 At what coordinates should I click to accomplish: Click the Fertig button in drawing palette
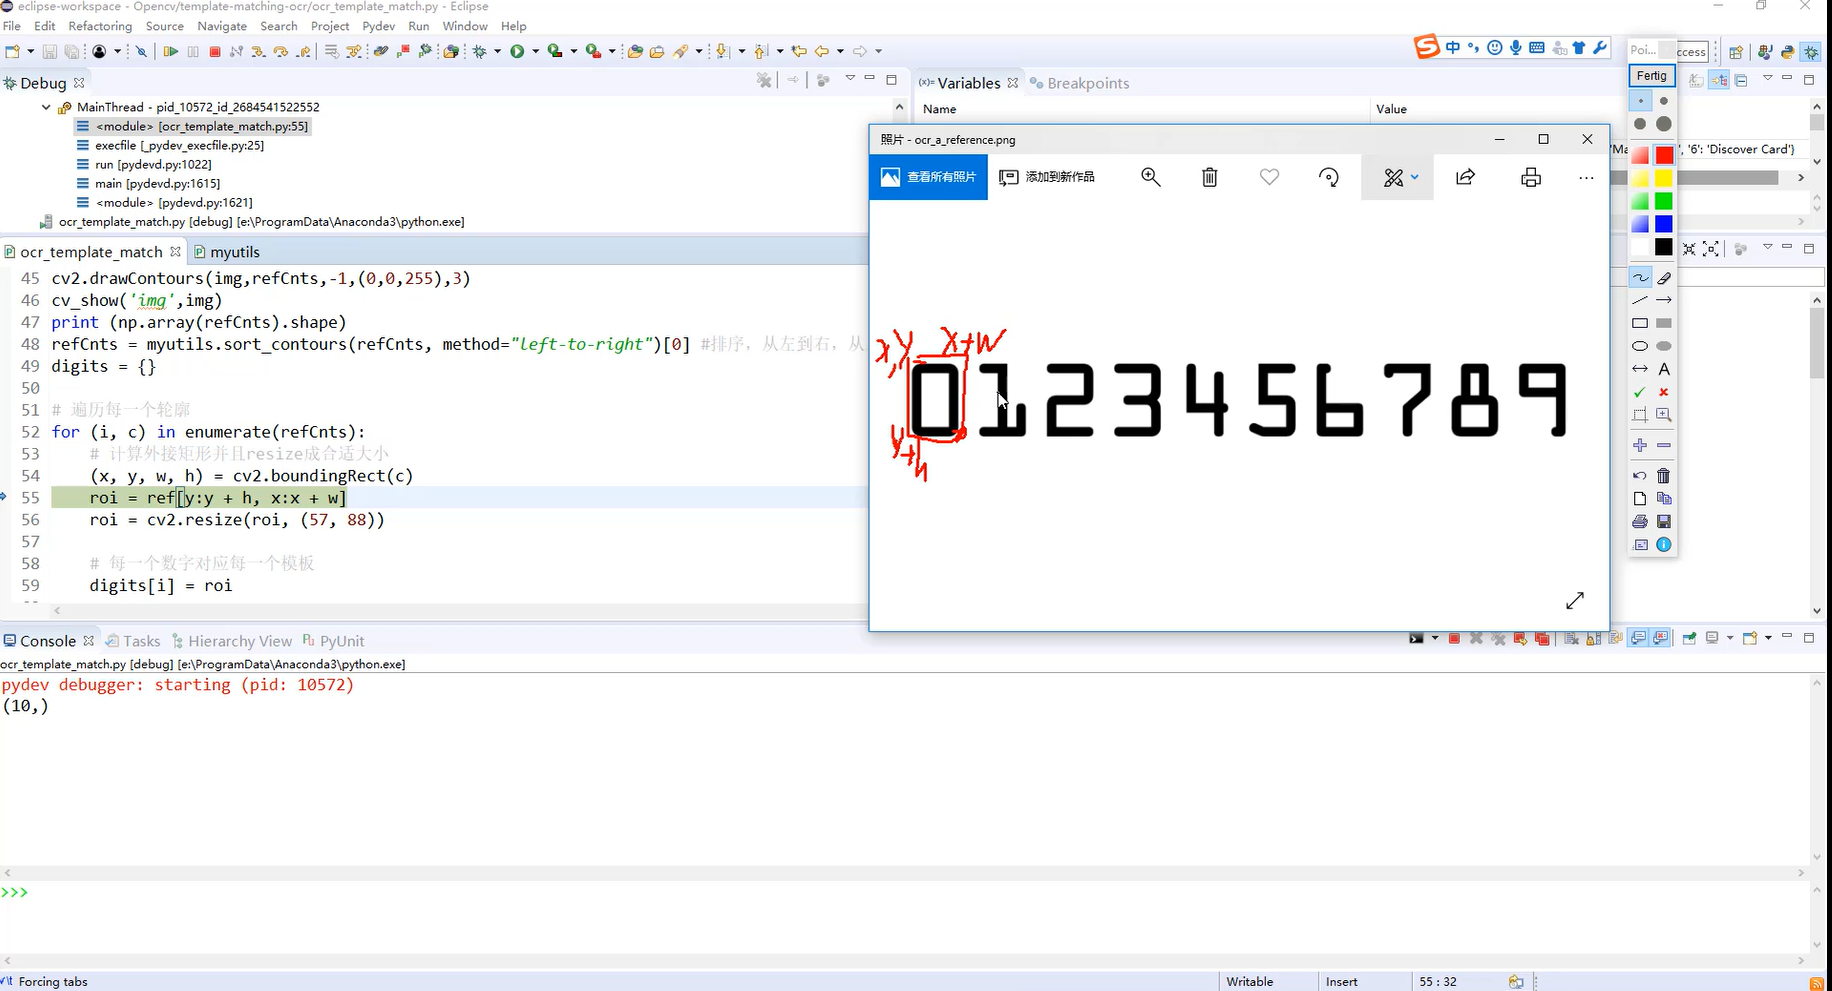pyautogui.click(x=1652, y=75)
